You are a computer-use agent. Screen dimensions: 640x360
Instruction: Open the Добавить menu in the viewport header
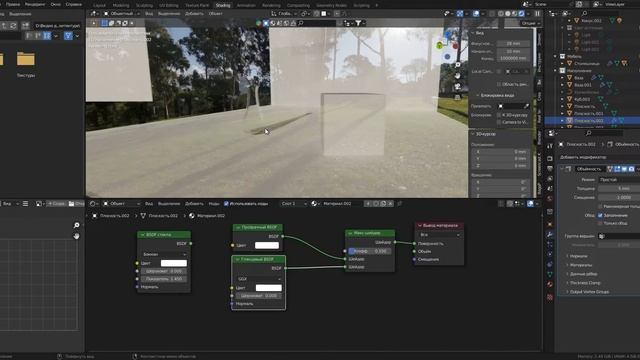tap(194, 13)
